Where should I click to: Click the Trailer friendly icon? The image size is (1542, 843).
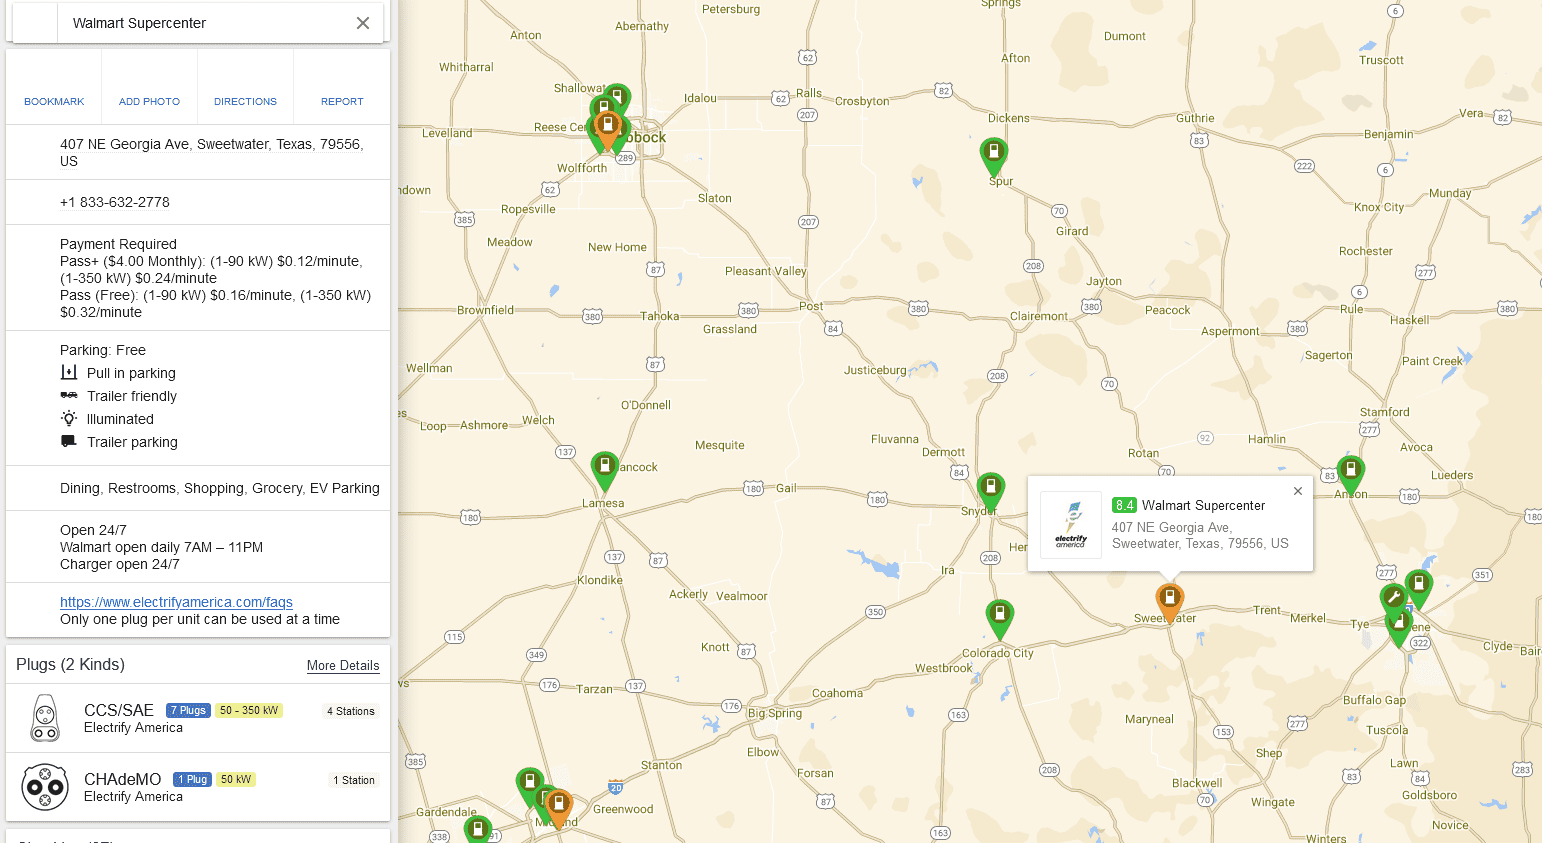(x=69, y=396)
